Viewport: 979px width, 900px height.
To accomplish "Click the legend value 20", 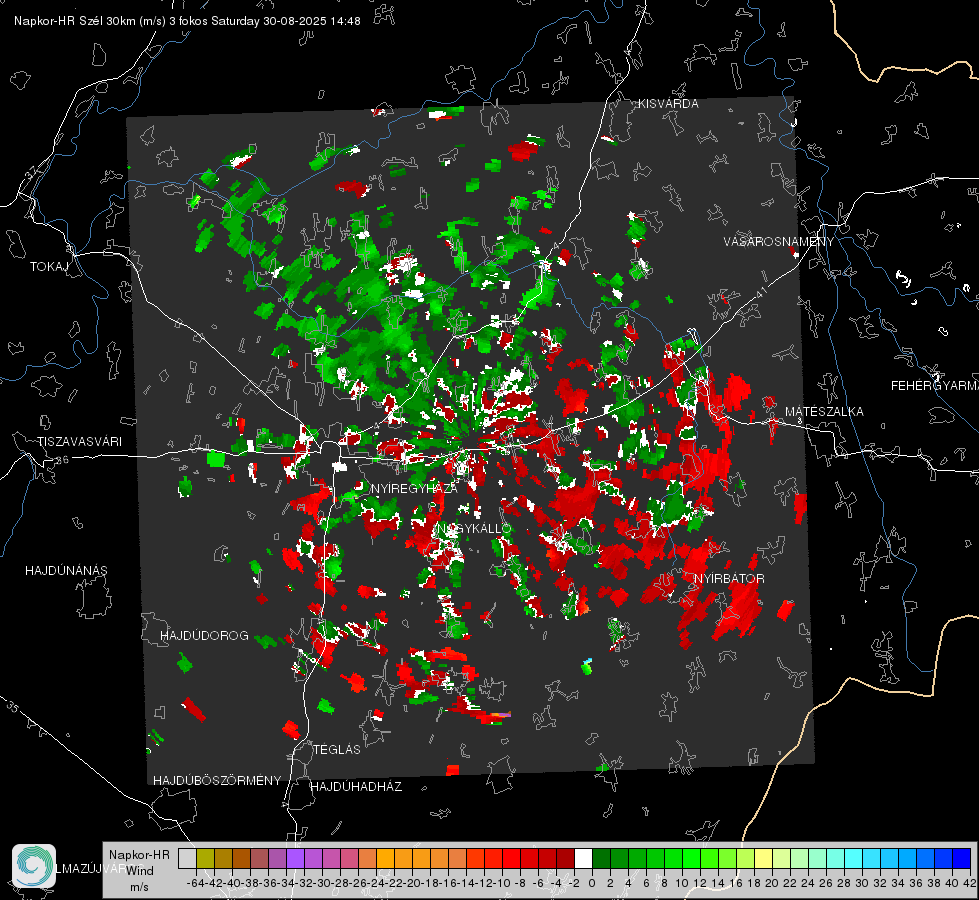I will [x=772, y=883].
